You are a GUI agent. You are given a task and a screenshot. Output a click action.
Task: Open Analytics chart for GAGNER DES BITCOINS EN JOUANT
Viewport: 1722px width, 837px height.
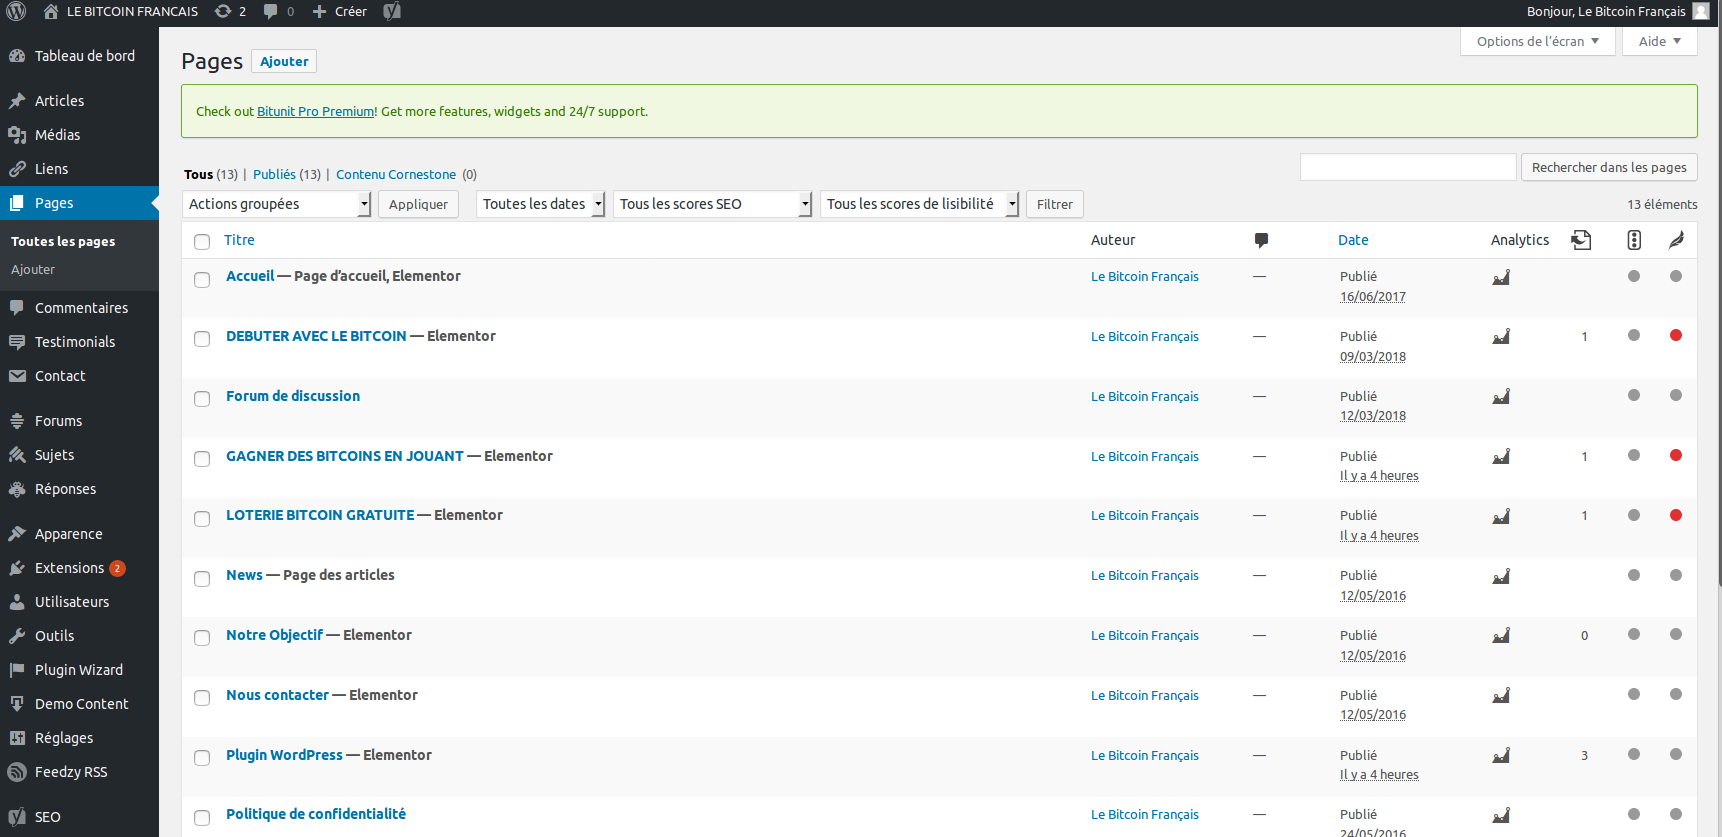tap(1501, 457)
